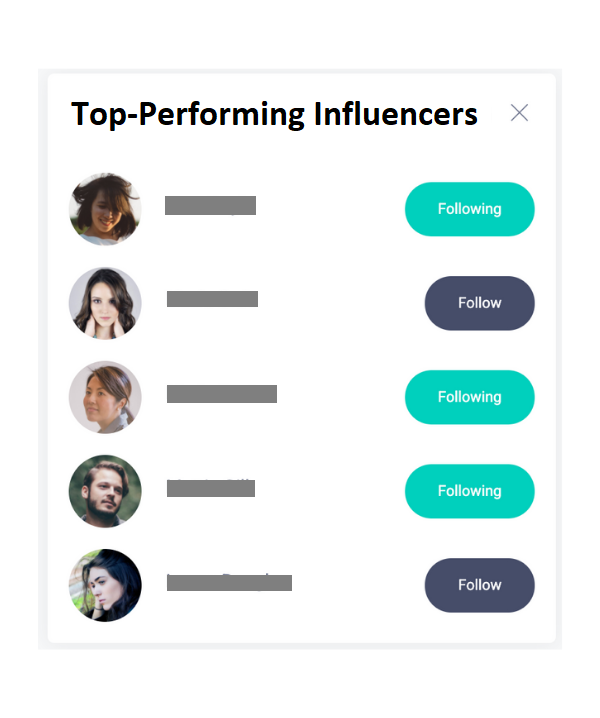
Task: Unfollow the bearded man with Following button
Action: (469, 491)
